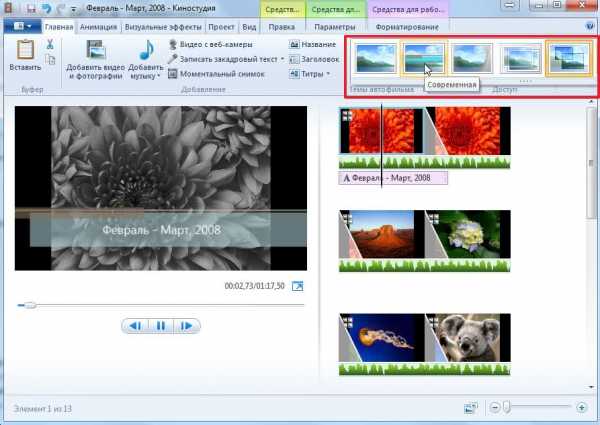Zoom in the timeline with plus button
The width and height of the screenshot is (600, 425).
[581, 408]
